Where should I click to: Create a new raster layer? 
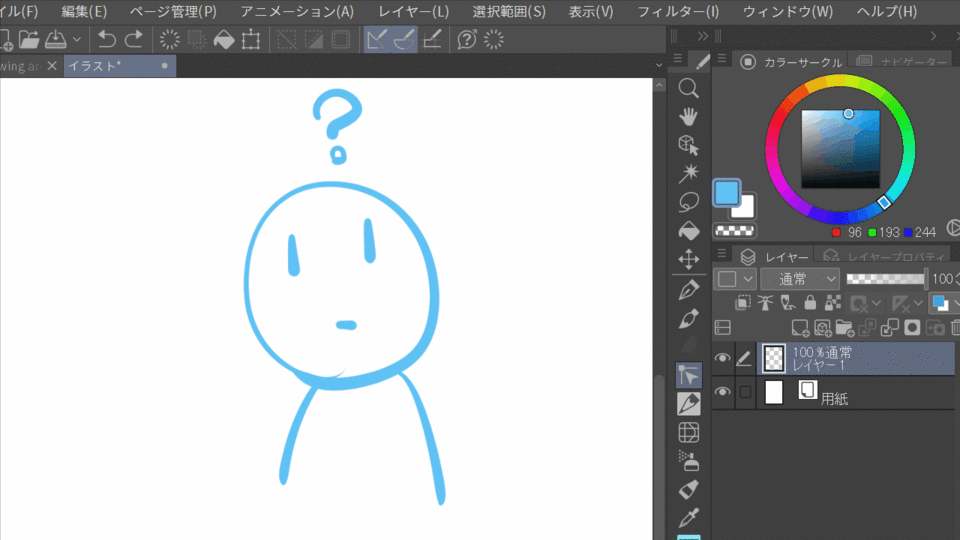pyautogui.click(x=799, y=327)
